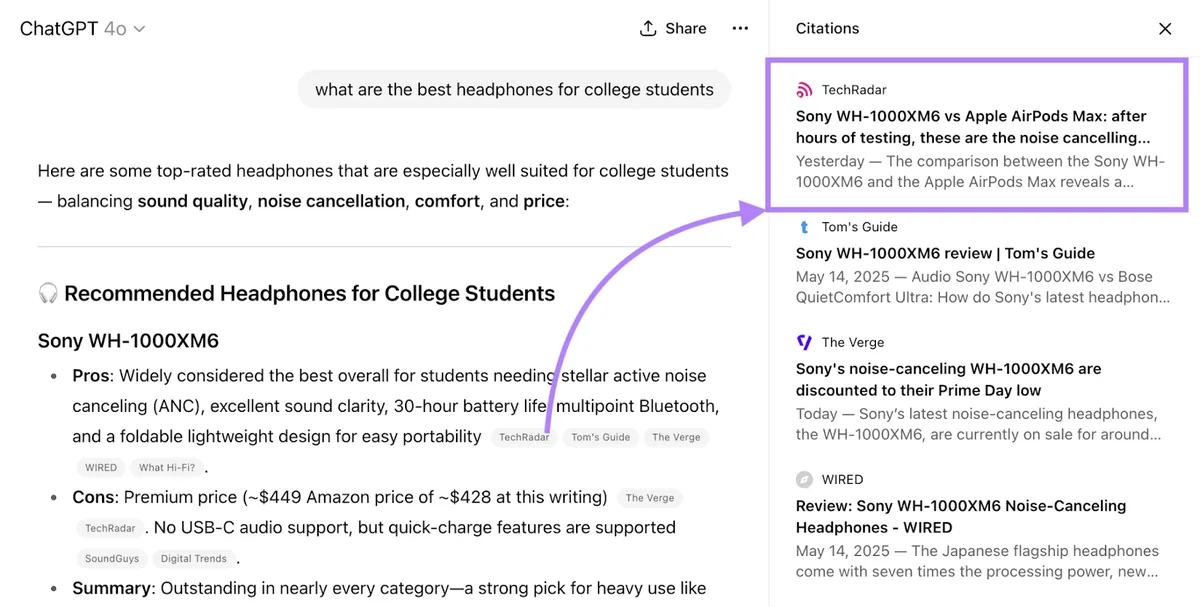Click the "Yesterday" snippet under the TechRadar citation

tap(981, 172)
